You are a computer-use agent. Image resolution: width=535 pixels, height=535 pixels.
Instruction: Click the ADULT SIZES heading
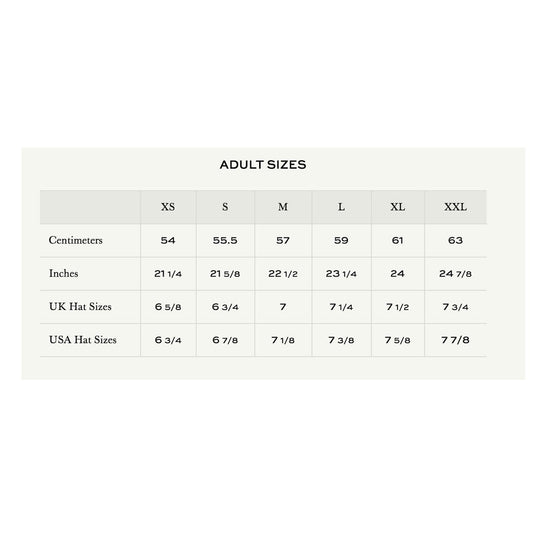[x=263, y=165]
